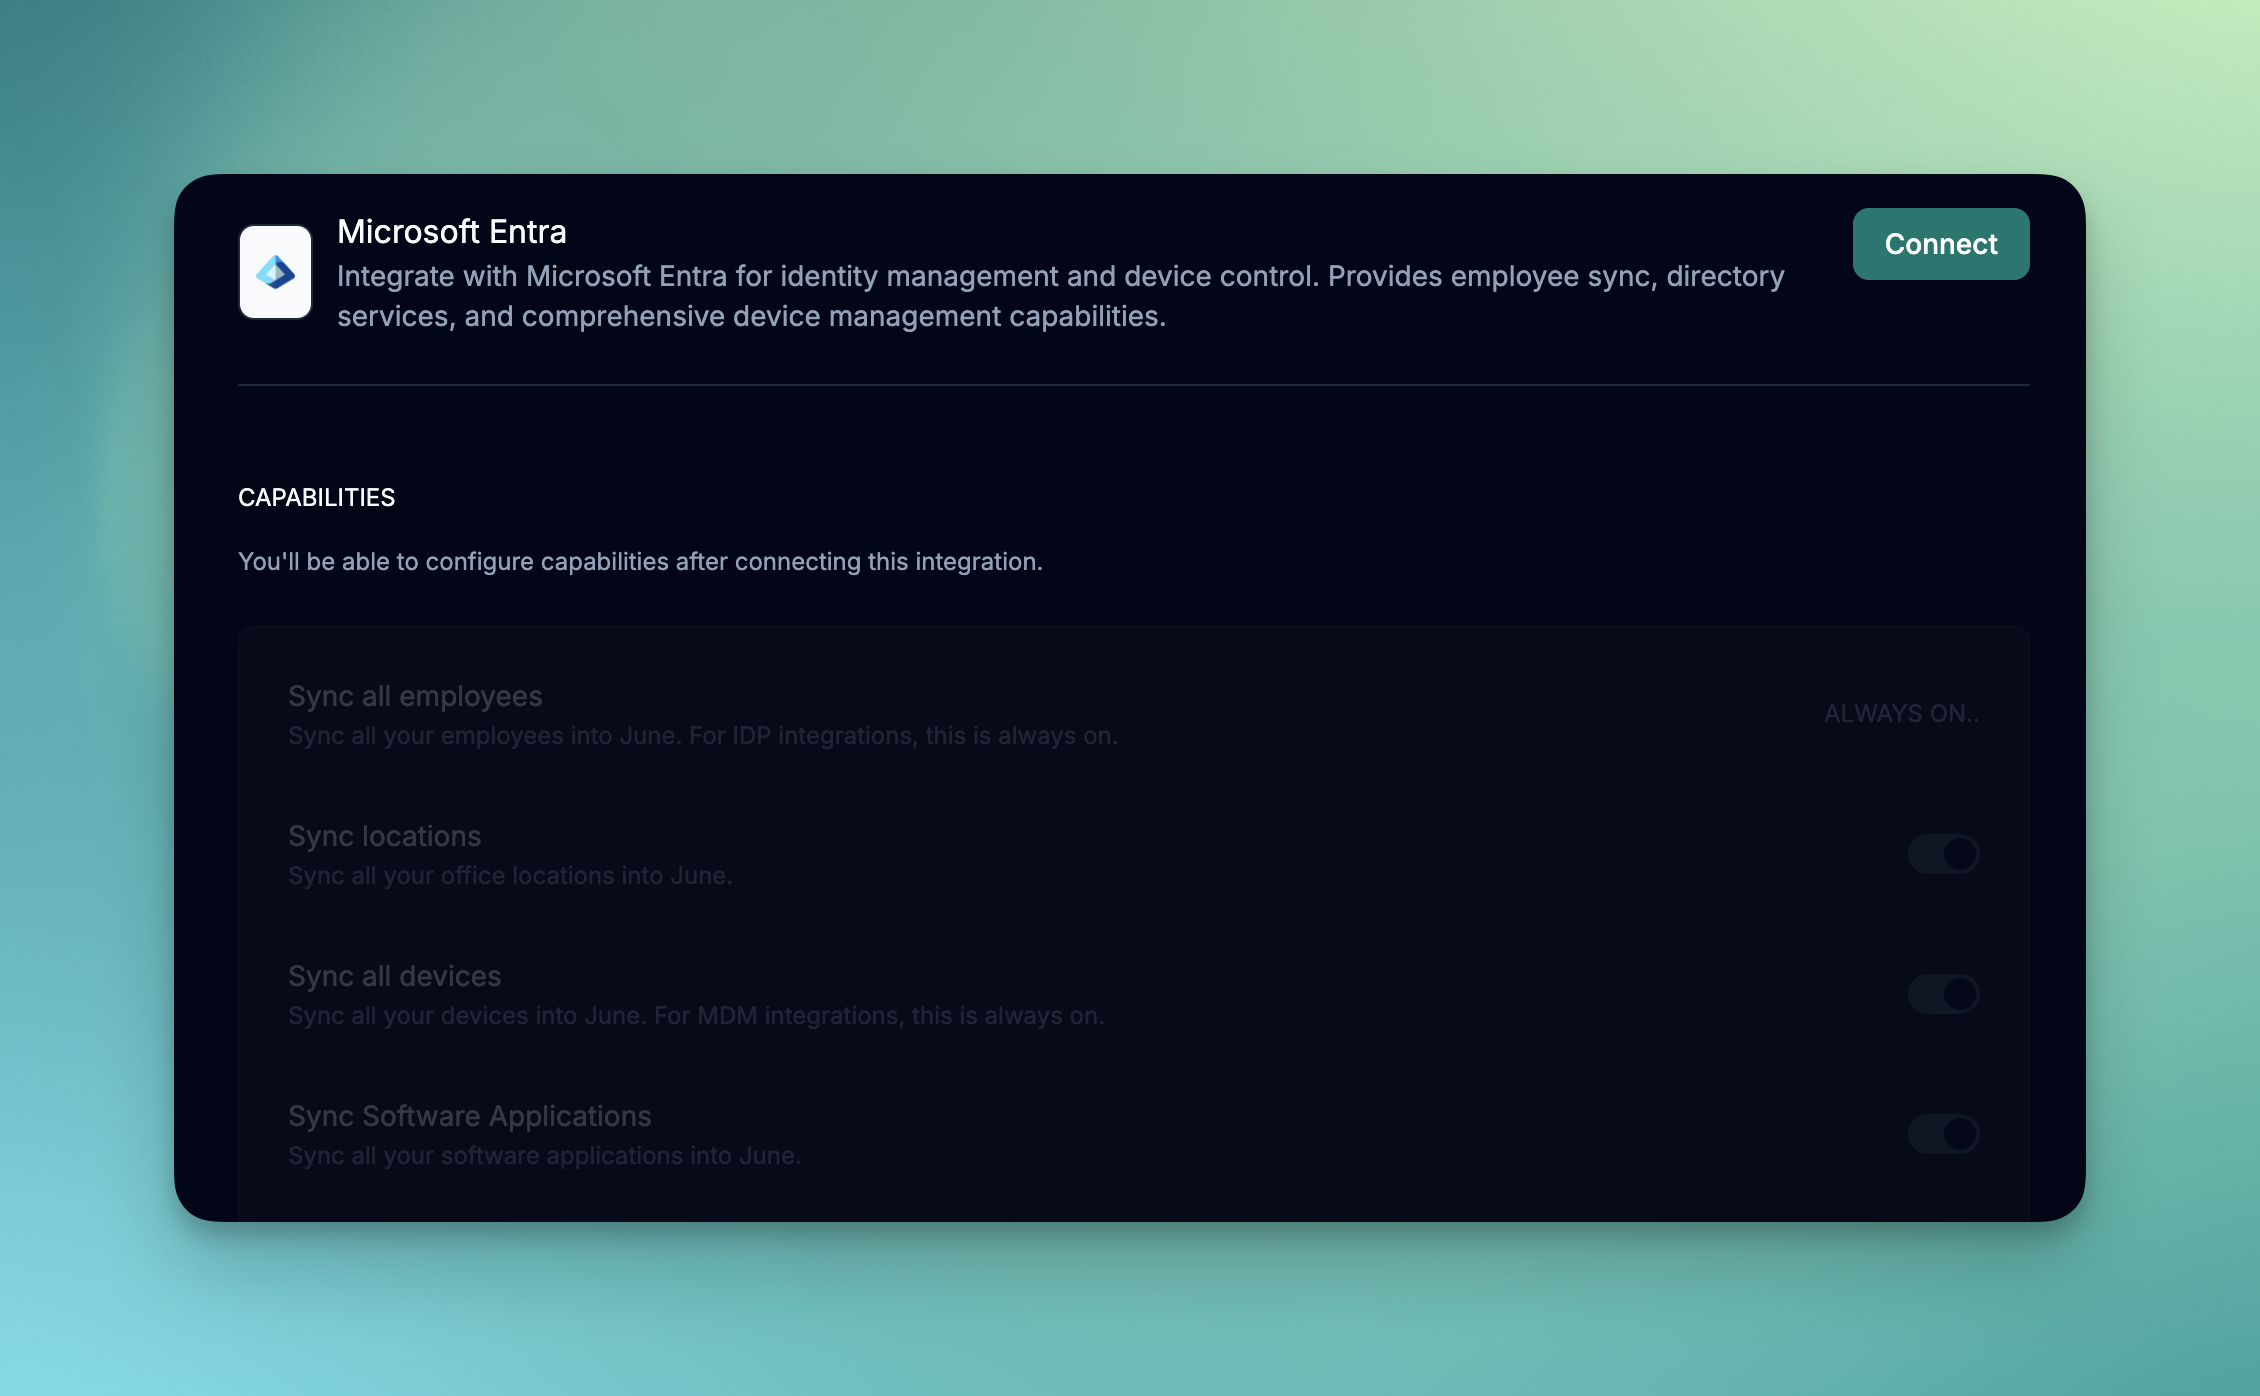Select the Sync all employees row title
Viewport: 2260px width, 1396px height.
coord(415,696)
